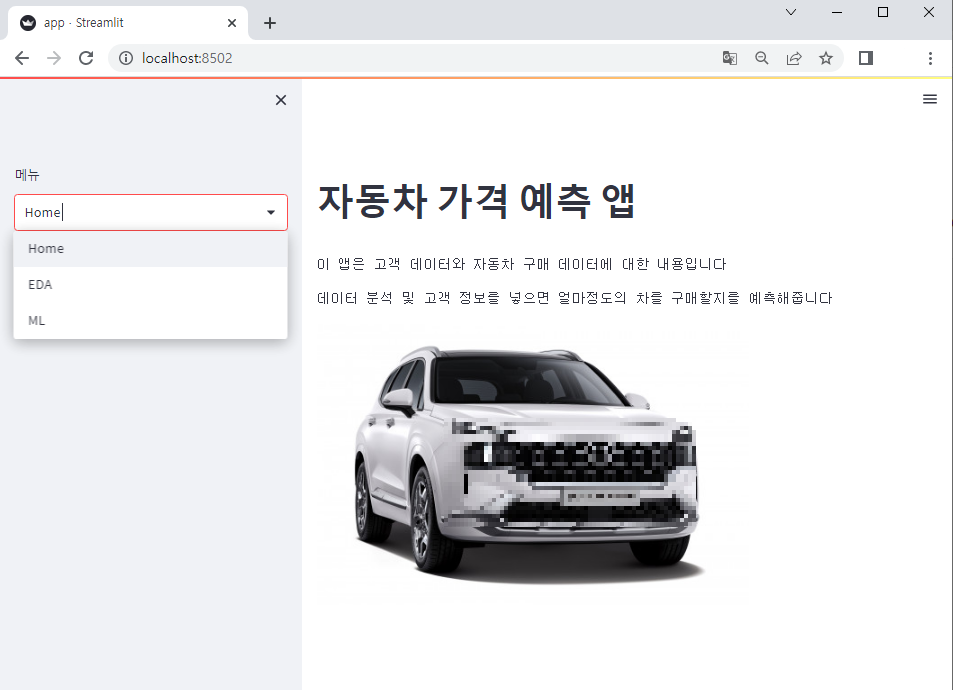Share this page icon

point(794,58)
